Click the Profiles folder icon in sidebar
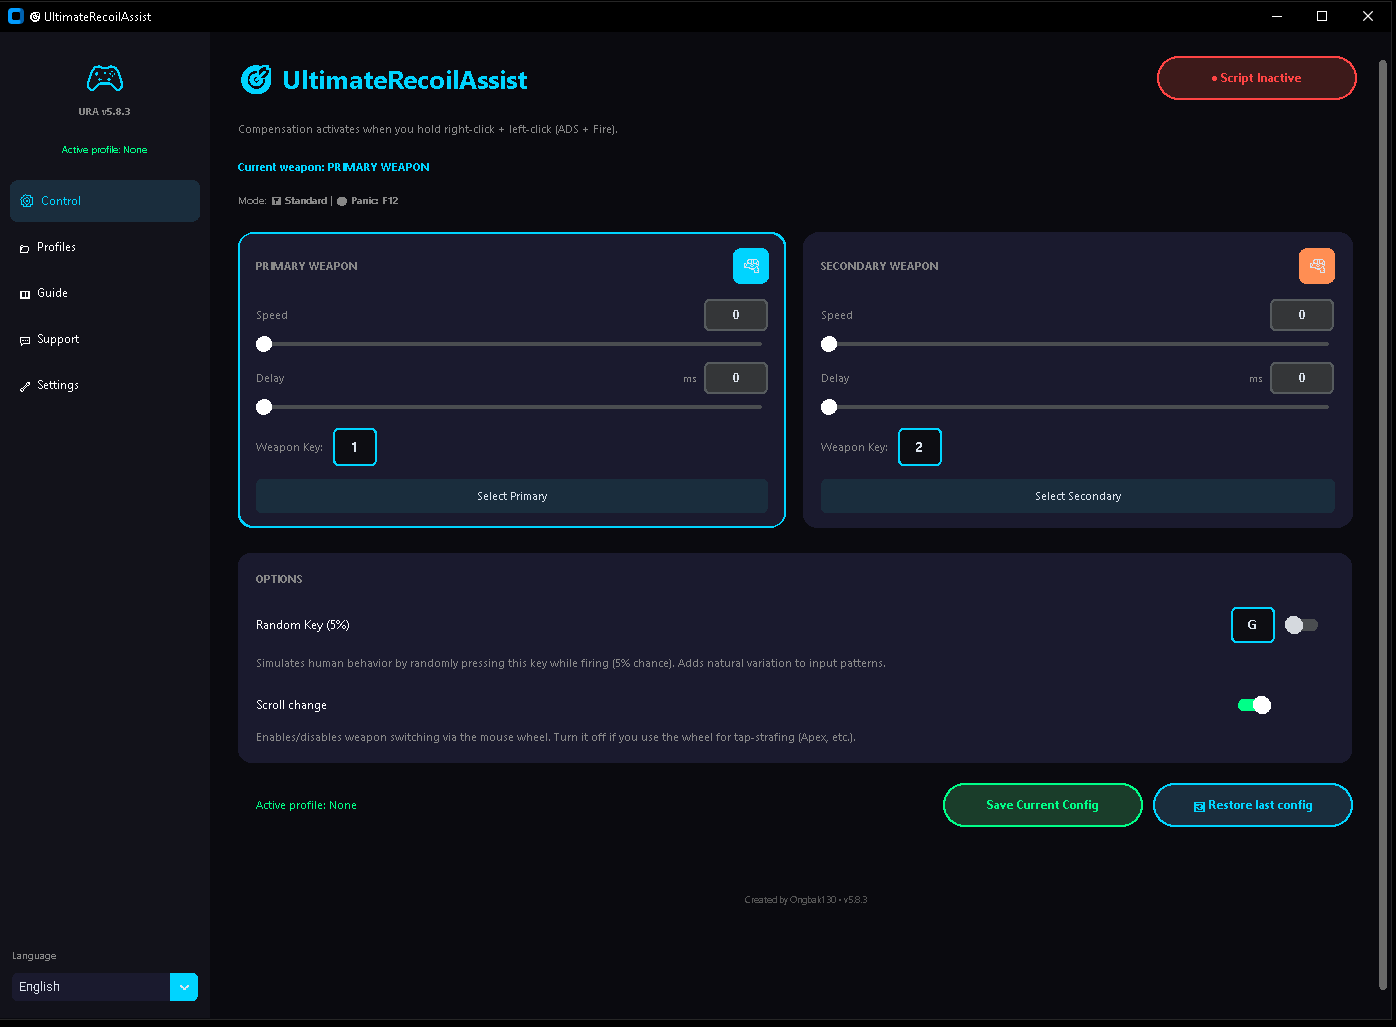This screenshot has width=1396, height=1027. point(25,248)
